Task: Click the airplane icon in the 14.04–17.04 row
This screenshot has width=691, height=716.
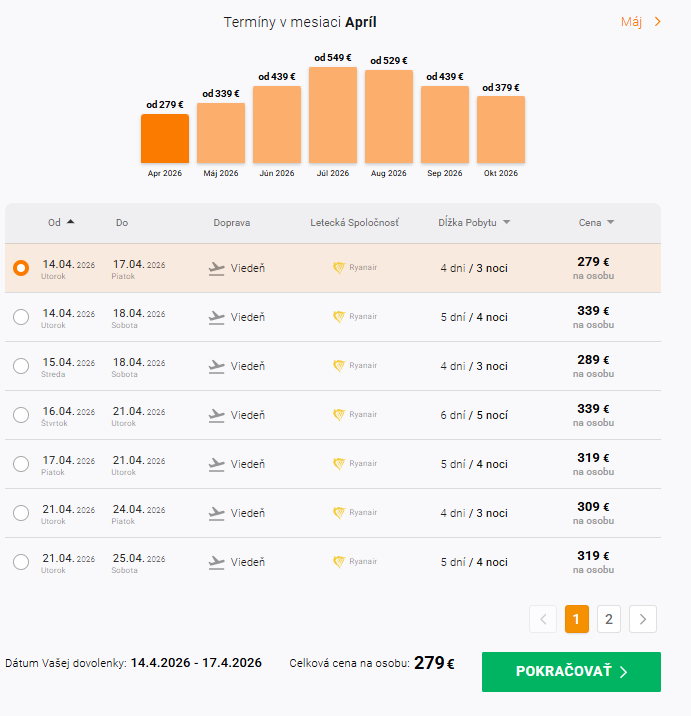Action: (x=217, y=268)
